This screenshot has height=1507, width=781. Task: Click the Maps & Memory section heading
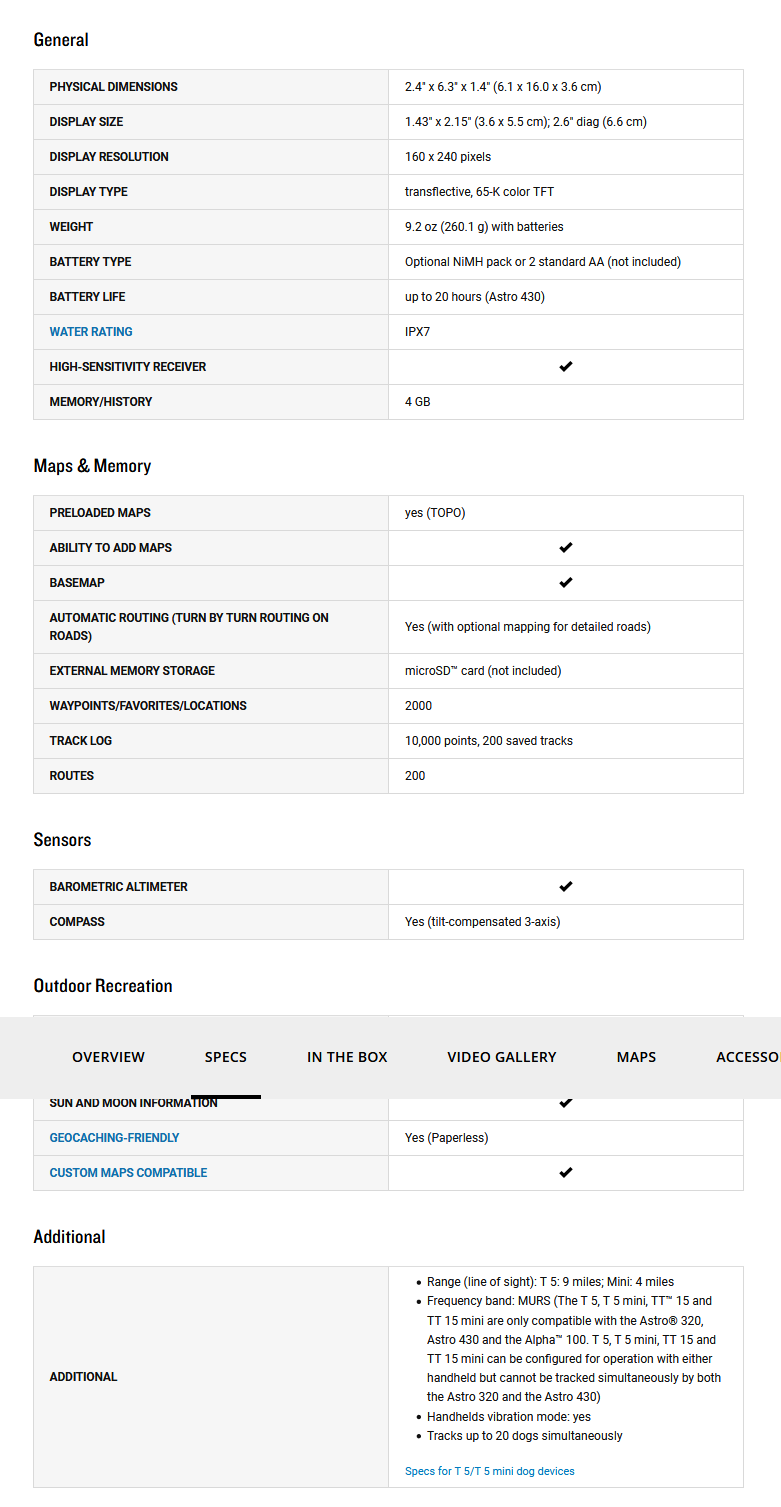click(x=92, y=466)
